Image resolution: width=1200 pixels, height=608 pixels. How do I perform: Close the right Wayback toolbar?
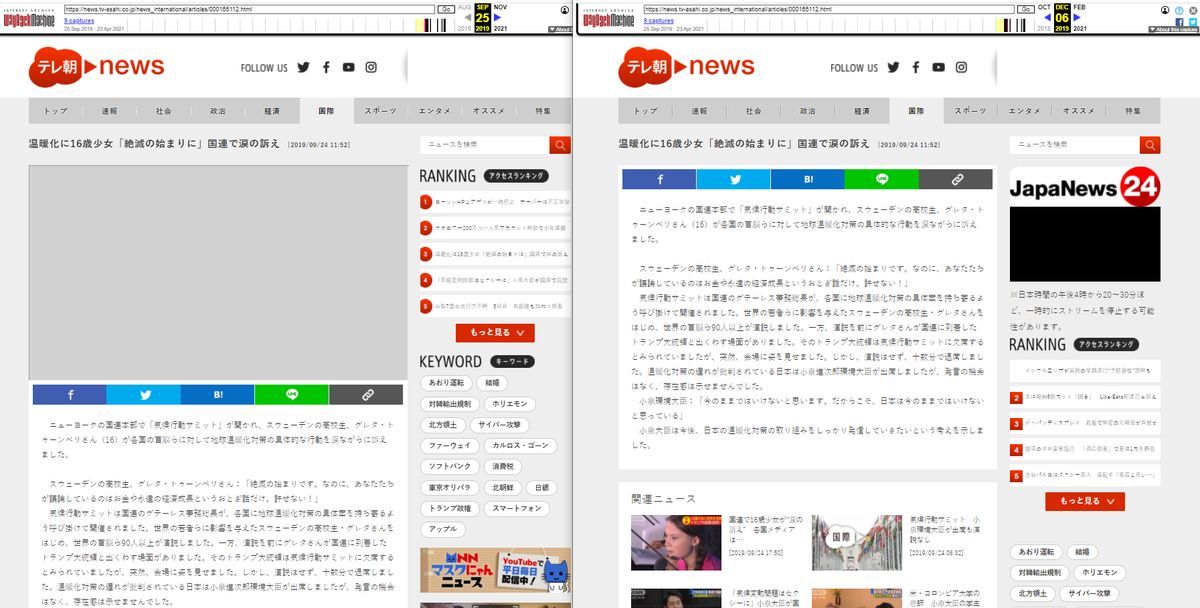1193,10
